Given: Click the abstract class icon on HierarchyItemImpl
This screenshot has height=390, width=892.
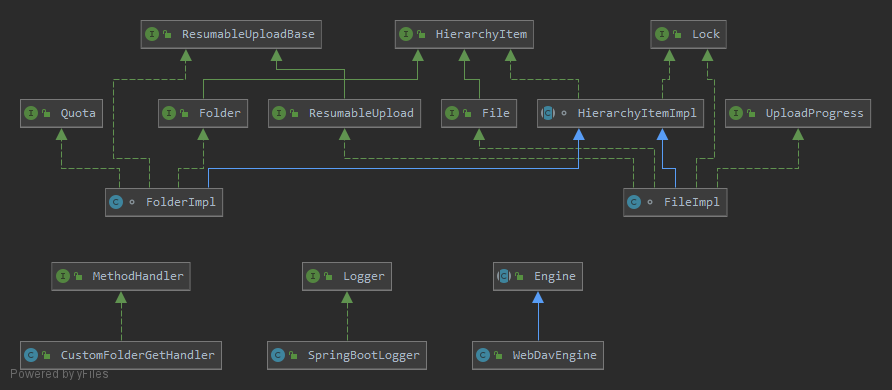Looking at the screenshot, I should point(548,113).
